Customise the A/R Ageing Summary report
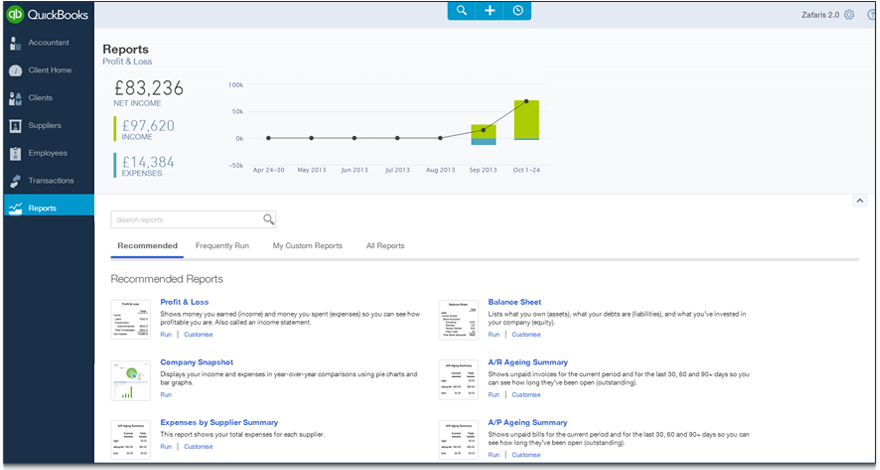 pos(526,394)
